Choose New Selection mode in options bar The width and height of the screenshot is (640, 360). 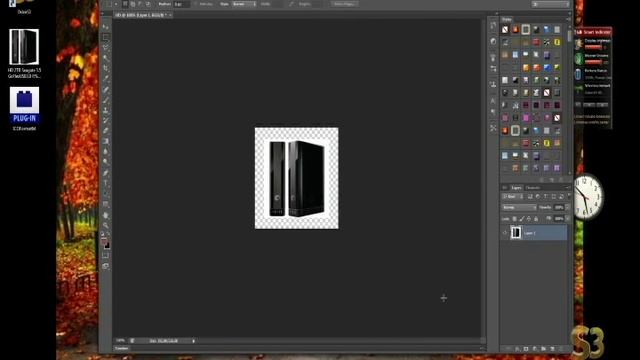[125, 4]
